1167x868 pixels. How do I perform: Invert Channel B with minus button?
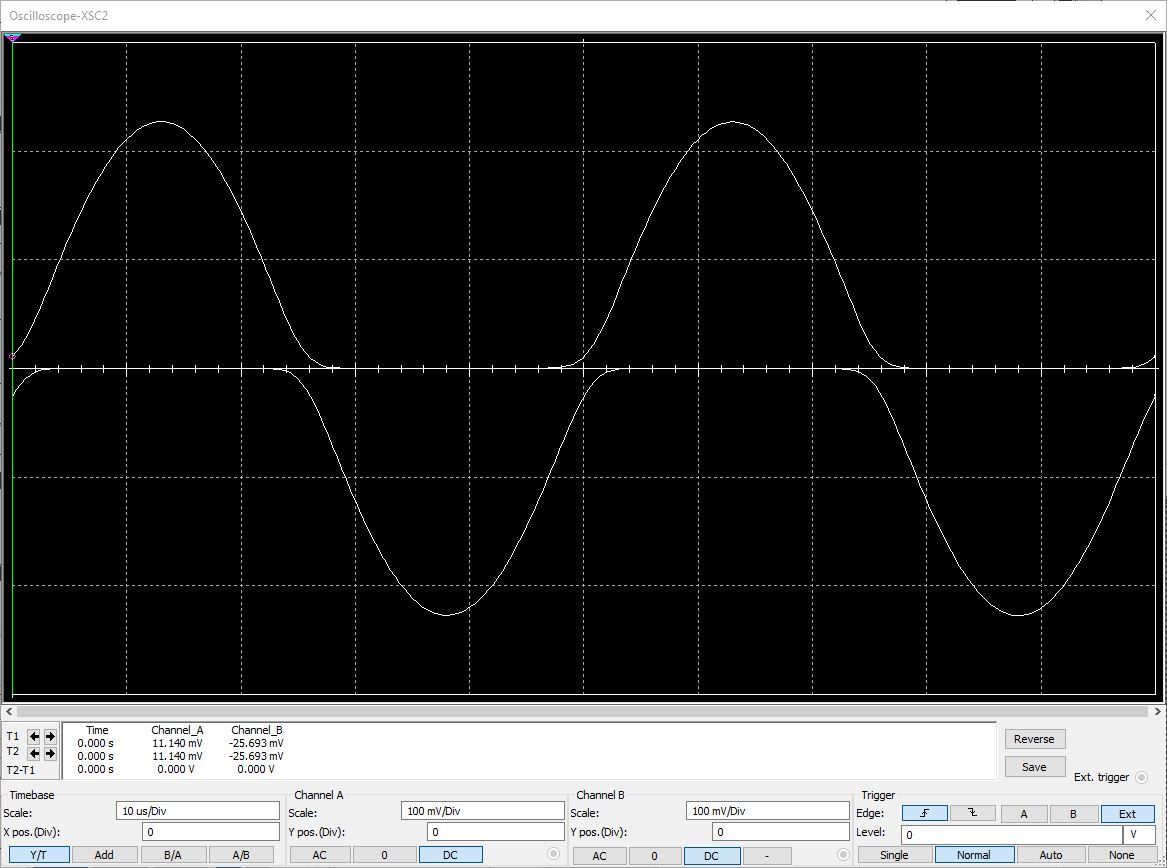tap(767, 855)
